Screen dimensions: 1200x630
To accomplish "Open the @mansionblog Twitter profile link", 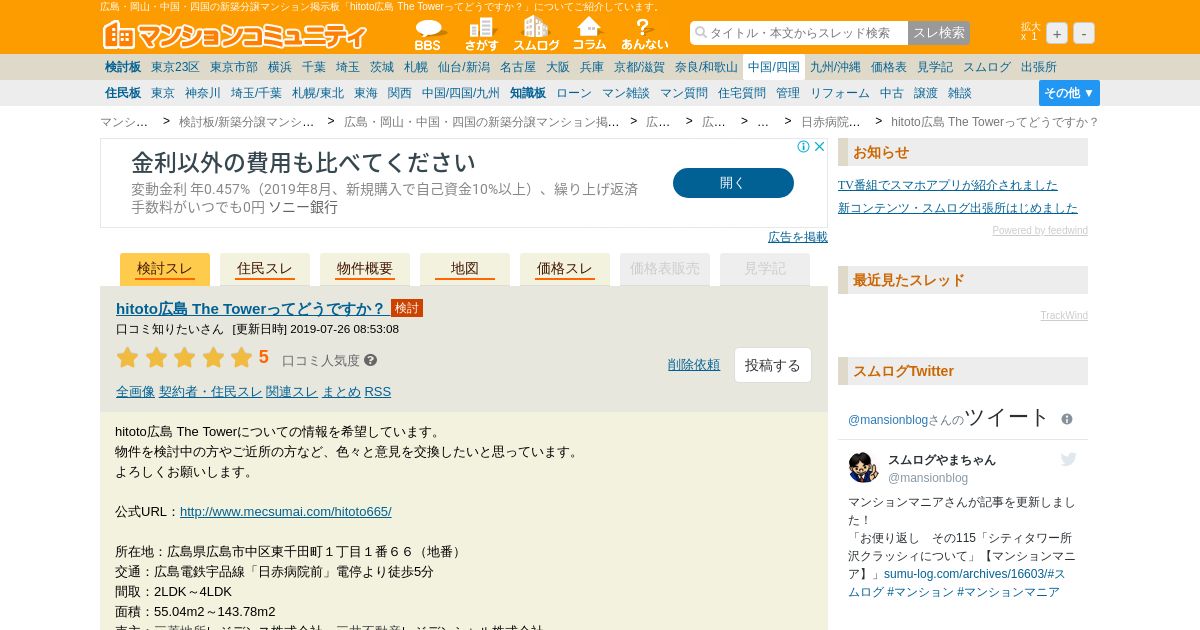I will [x=888, y=420].
